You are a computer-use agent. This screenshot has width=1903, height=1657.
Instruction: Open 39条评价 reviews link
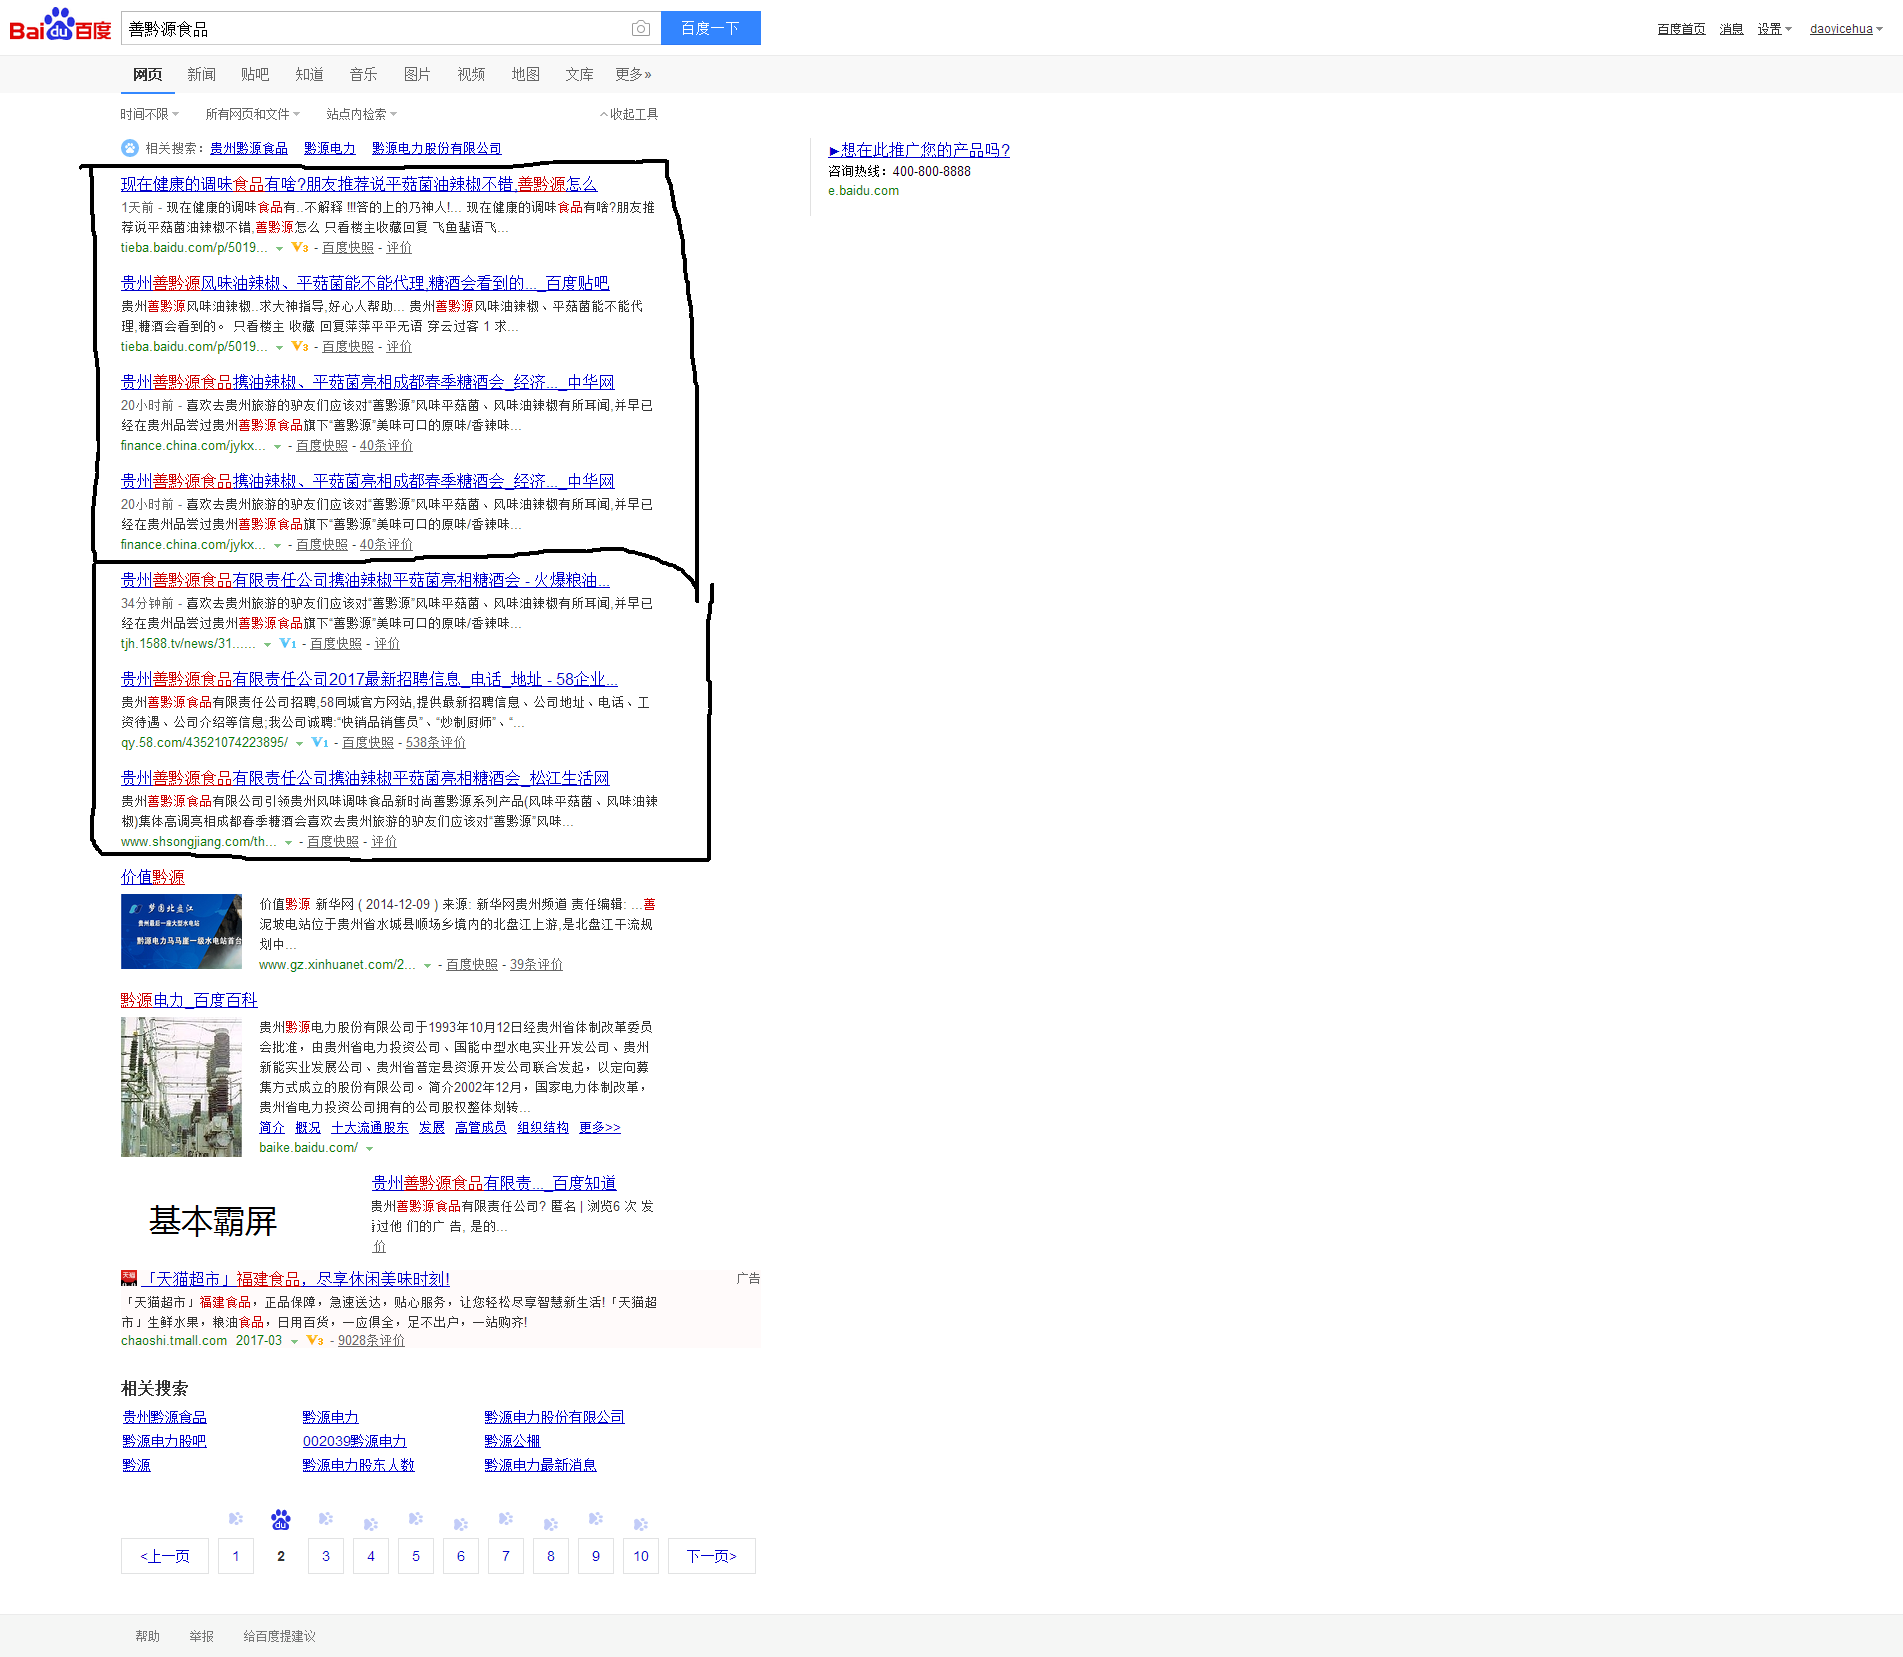point(536,965)
